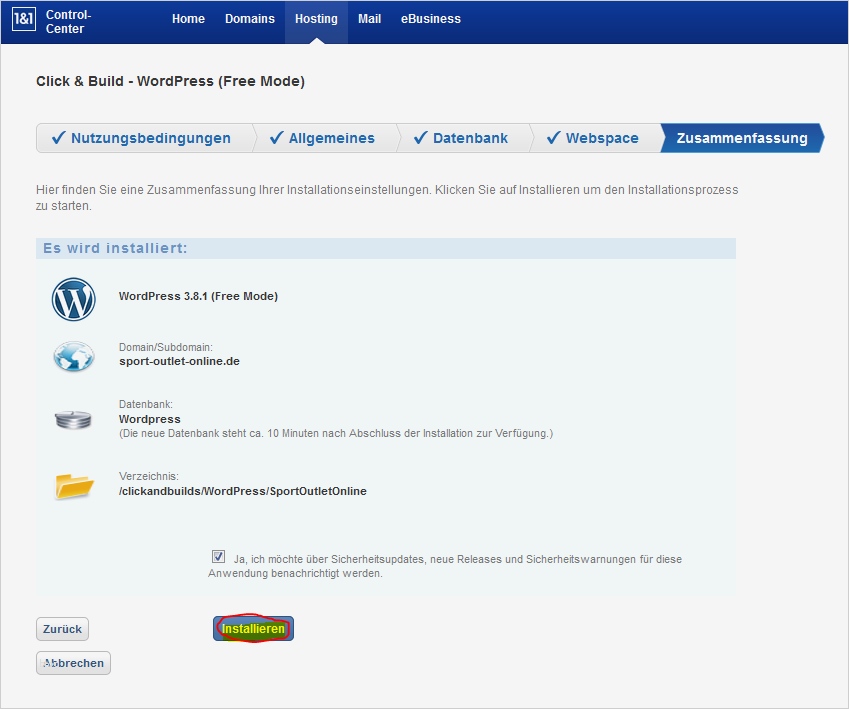Click the Abbrechen button
The image size is (849, 709).
click(73, 663)
